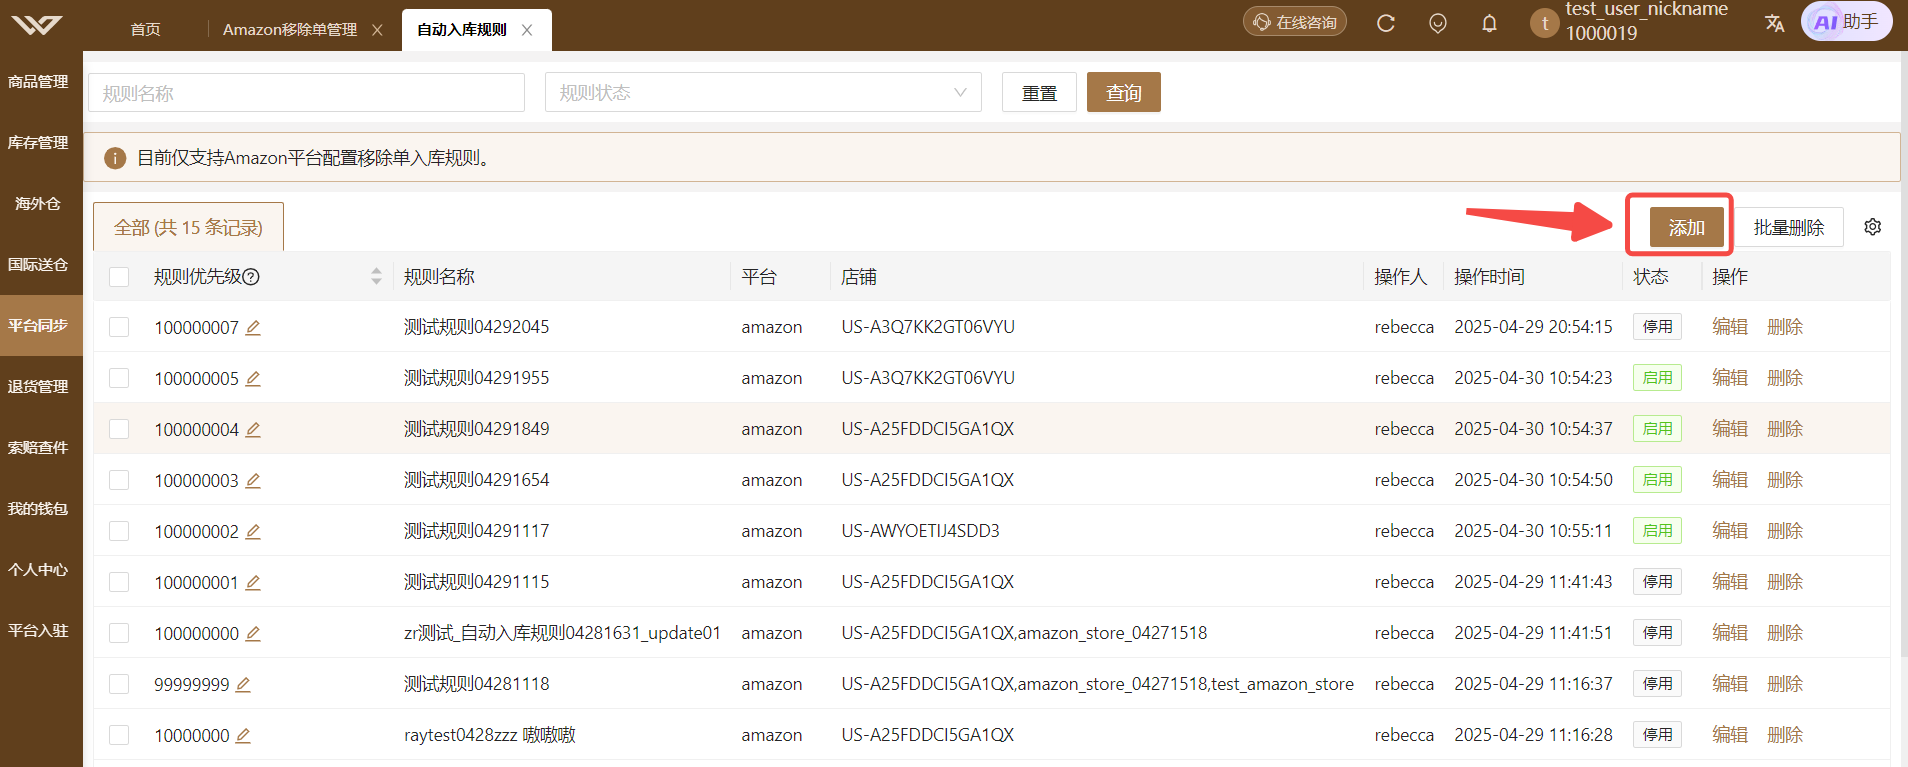The height and width of the screenshot is (767, 1908).
Task: Edit priority pencil for 100000005
Action: click(253, 379)
